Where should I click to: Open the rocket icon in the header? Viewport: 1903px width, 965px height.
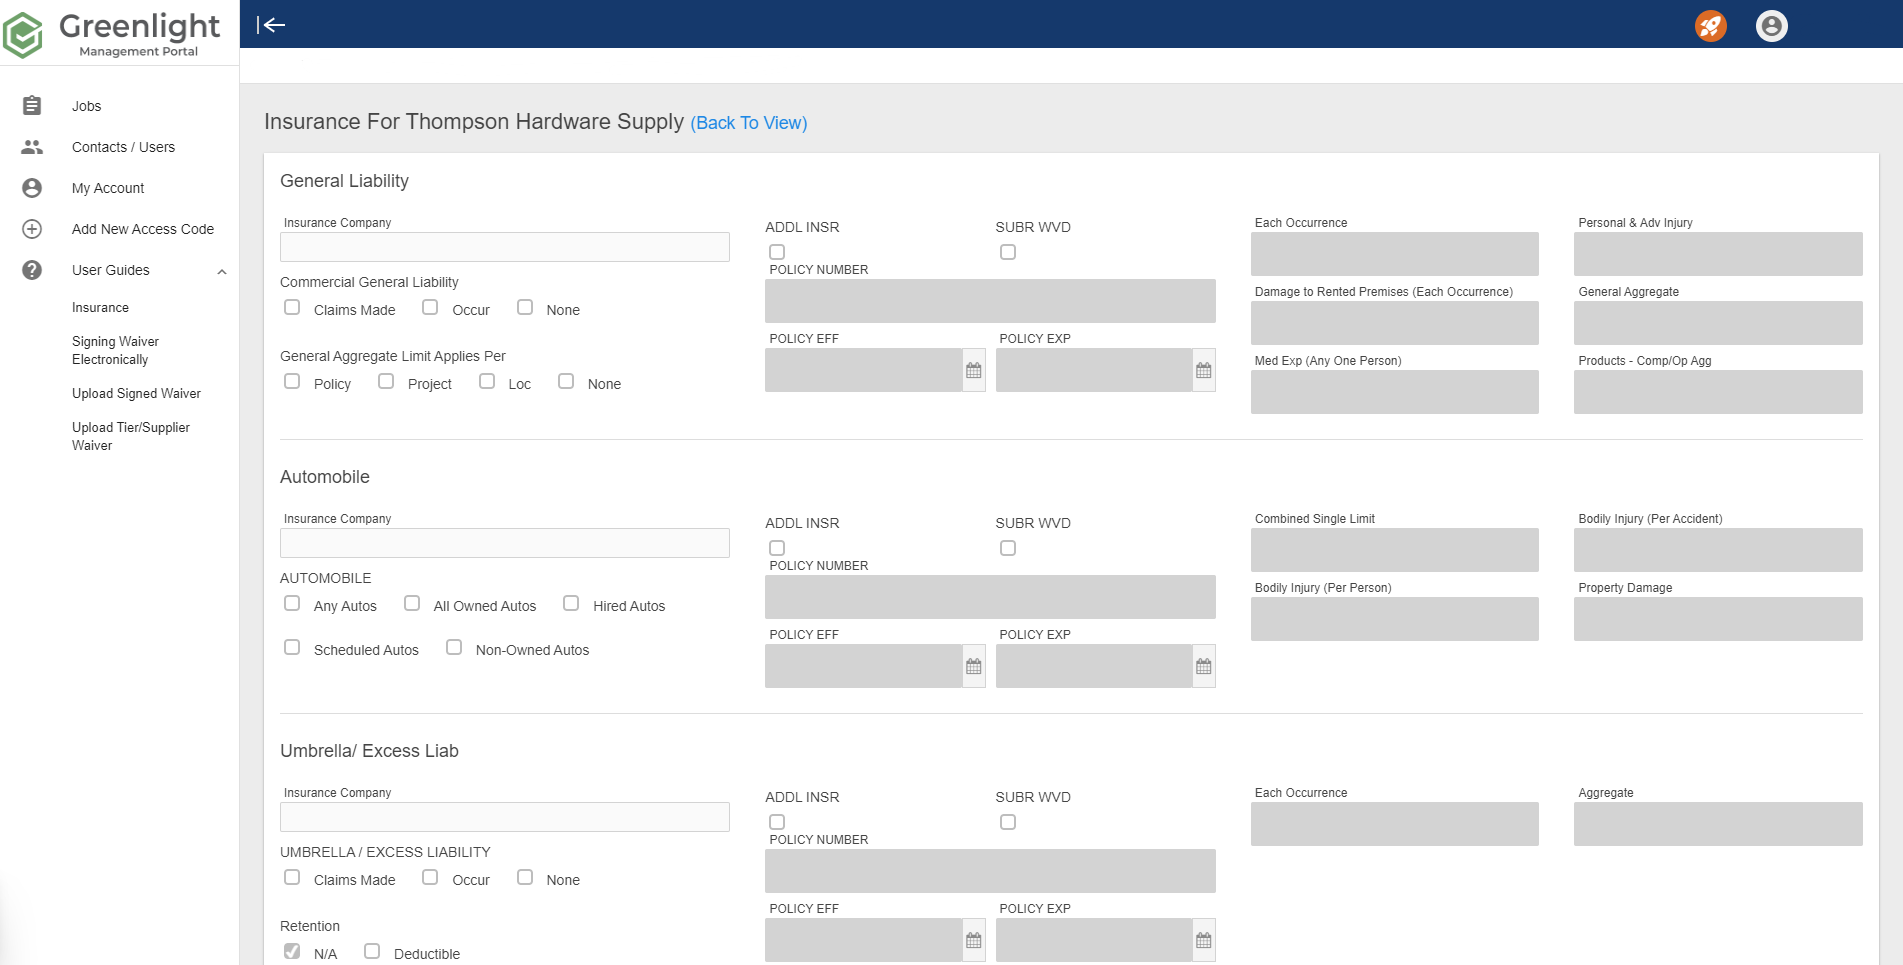point(1711,26)
